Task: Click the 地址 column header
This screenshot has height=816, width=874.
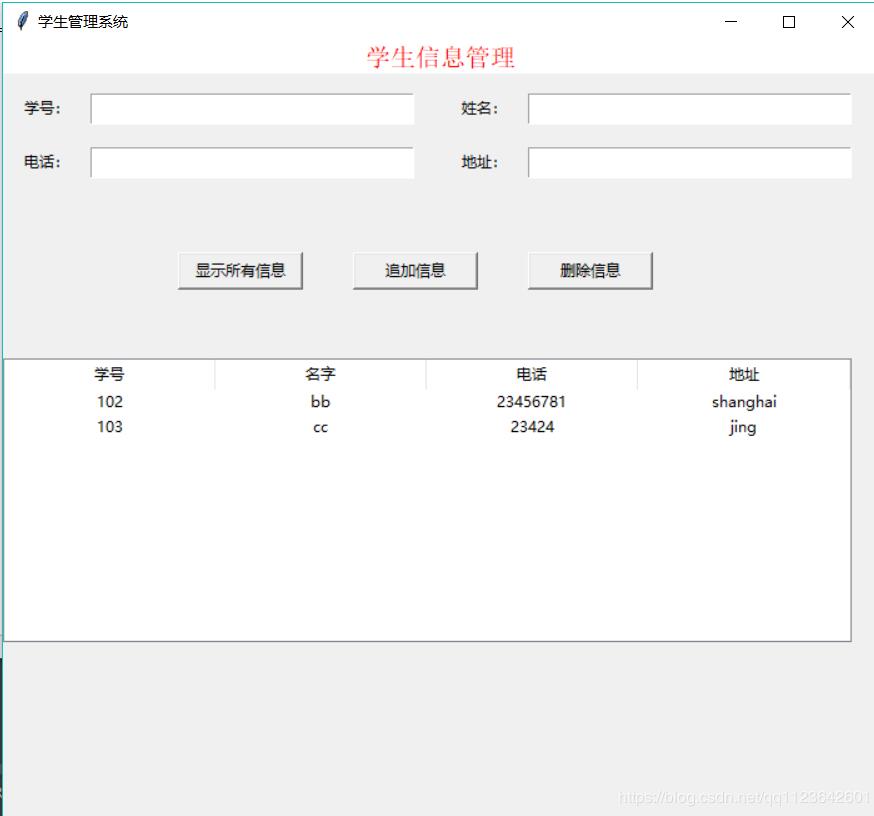Action: [x=743, y=374]
